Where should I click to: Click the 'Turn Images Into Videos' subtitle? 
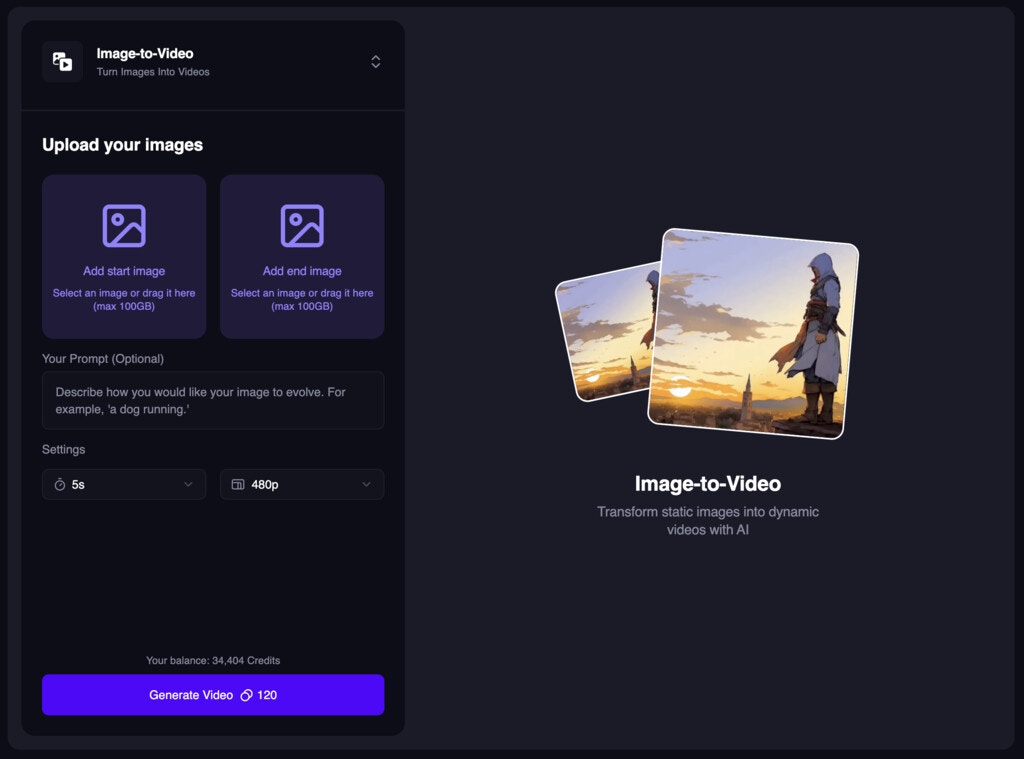click(x=151, y=71)
